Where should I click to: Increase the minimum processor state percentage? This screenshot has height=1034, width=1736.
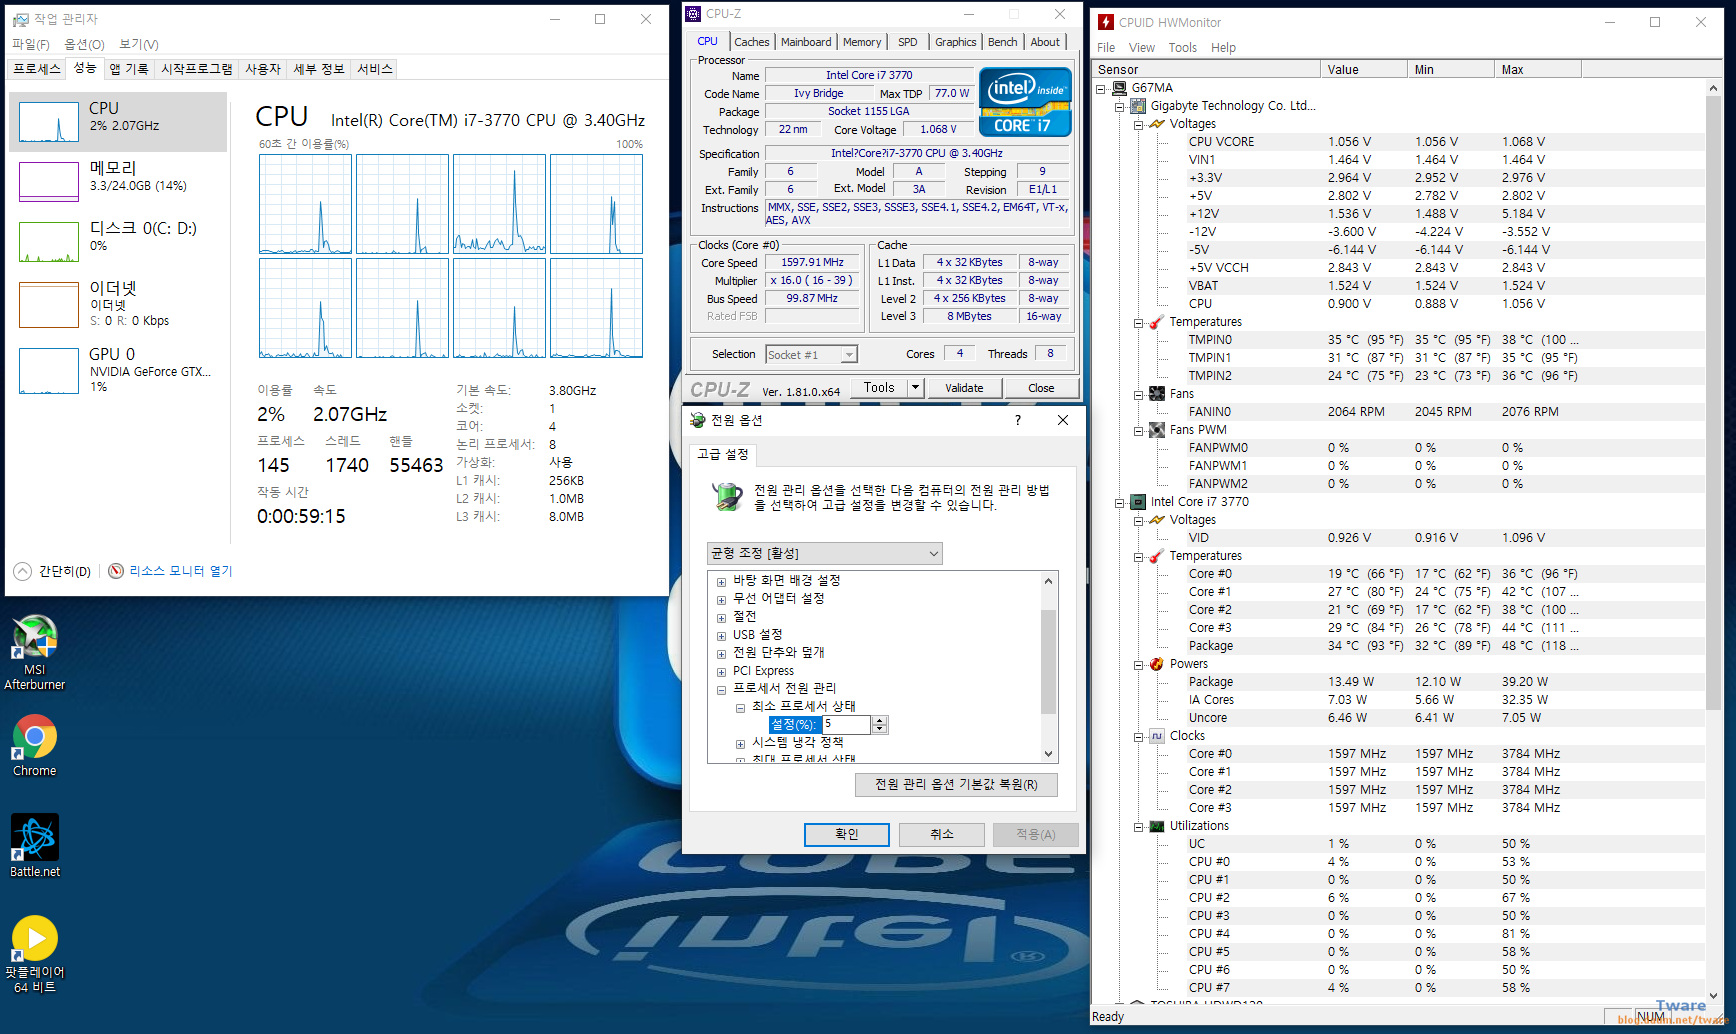coord(880,720)
